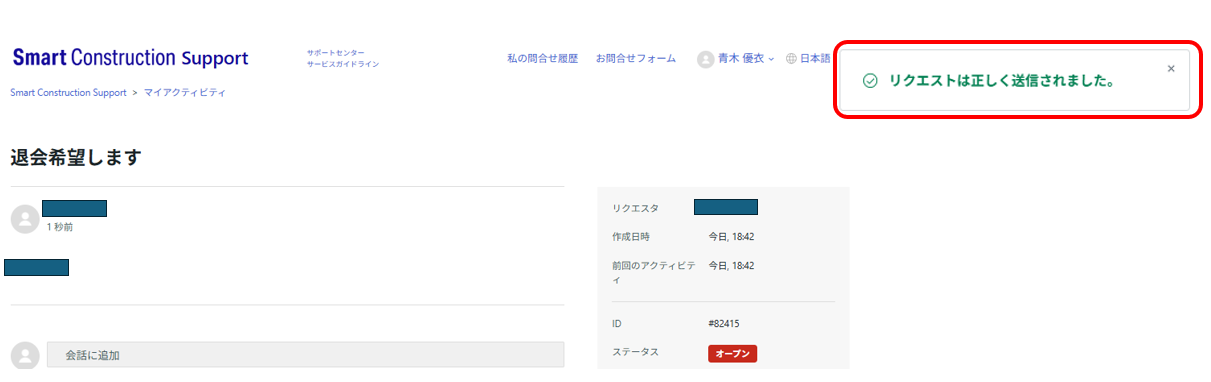Click the user avatar icon beside 青木 優衣
This screenshot has width=1211, height=382.
(x=705, y=59)
